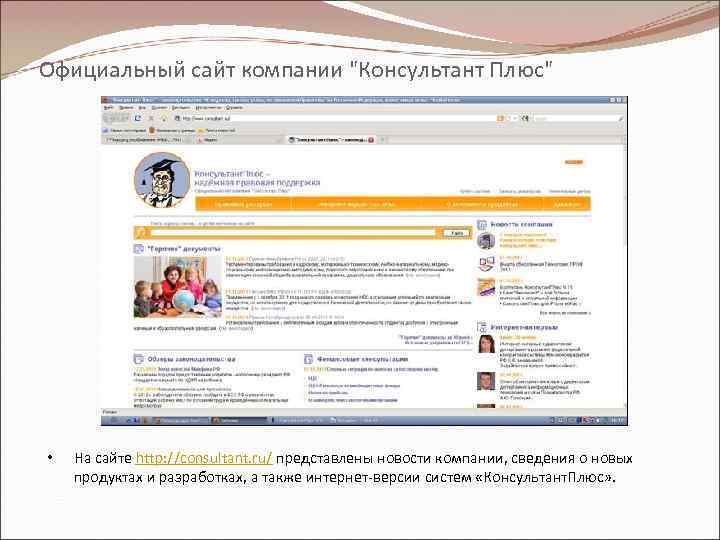Click the site search input field
This screenshot has width=720, height=540.
click(292, 233)
